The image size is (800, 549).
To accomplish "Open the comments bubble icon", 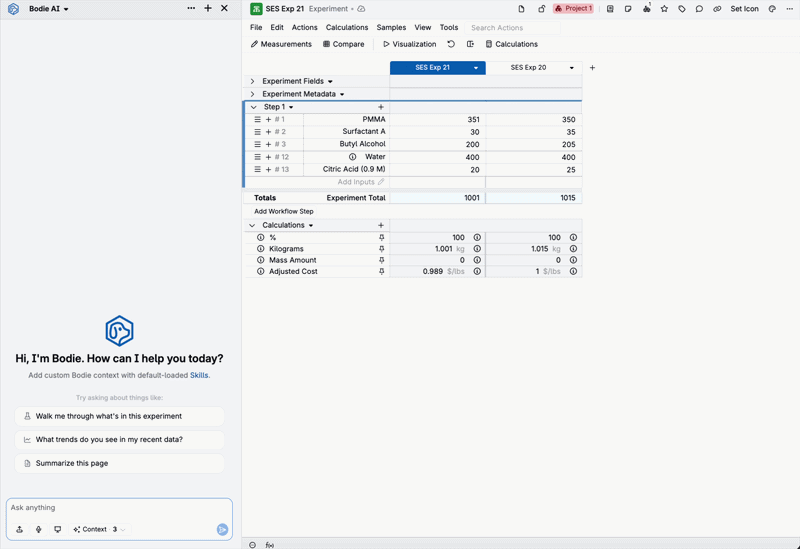I will pos(699,9).
